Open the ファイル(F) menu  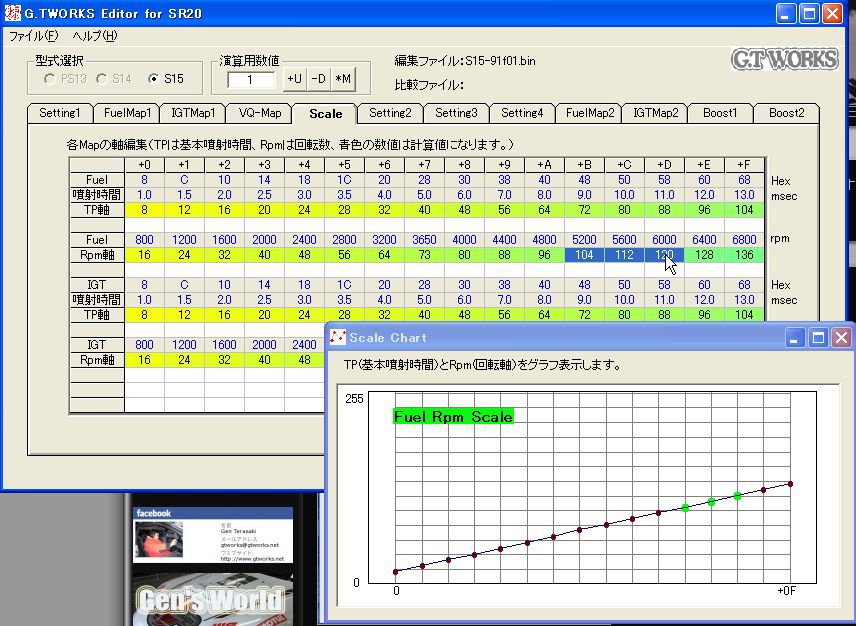click(x=34, y=36)
